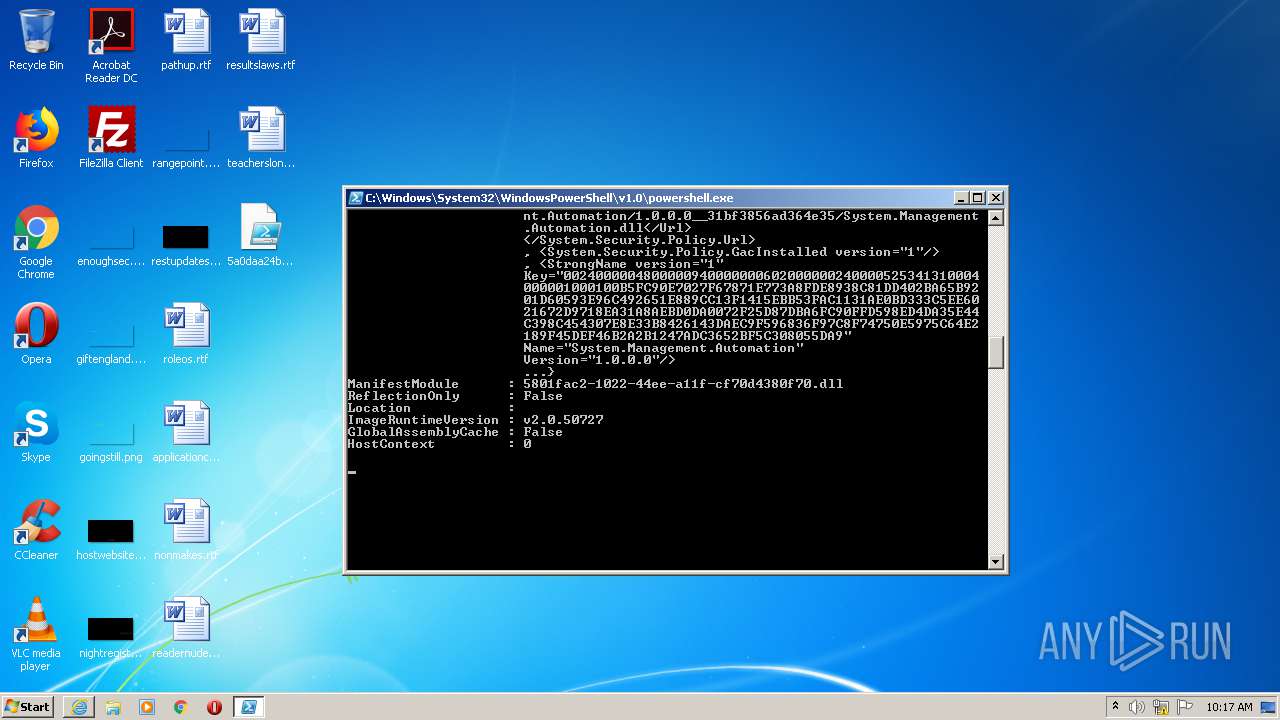1280x720 pixels.
Task: Maximize the PowerShell window
Action: tap(978, 198)
